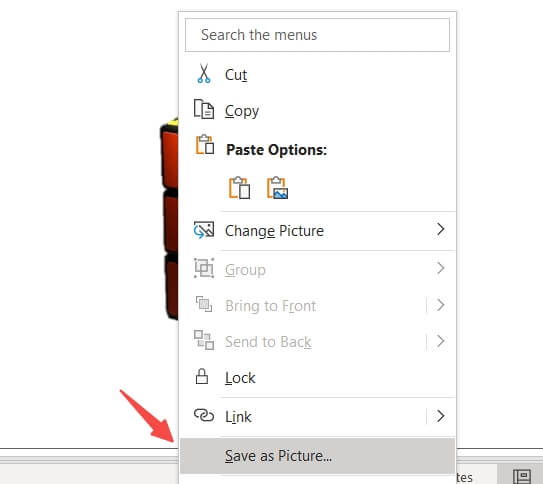Viewport: 543px width, 484px height.
Task: Click the Bring to Front icon
Action: (x=204, y=304)
